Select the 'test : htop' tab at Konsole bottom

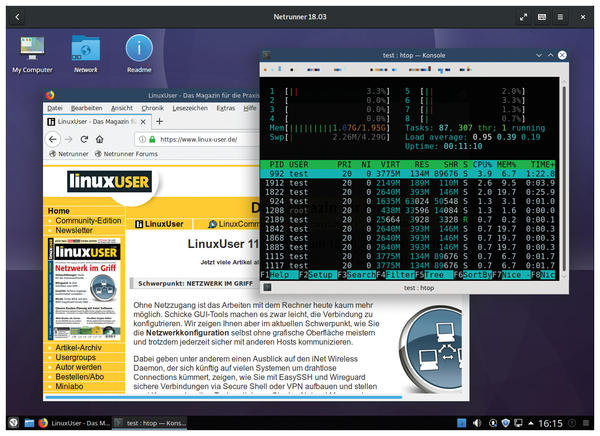[419, 288]
